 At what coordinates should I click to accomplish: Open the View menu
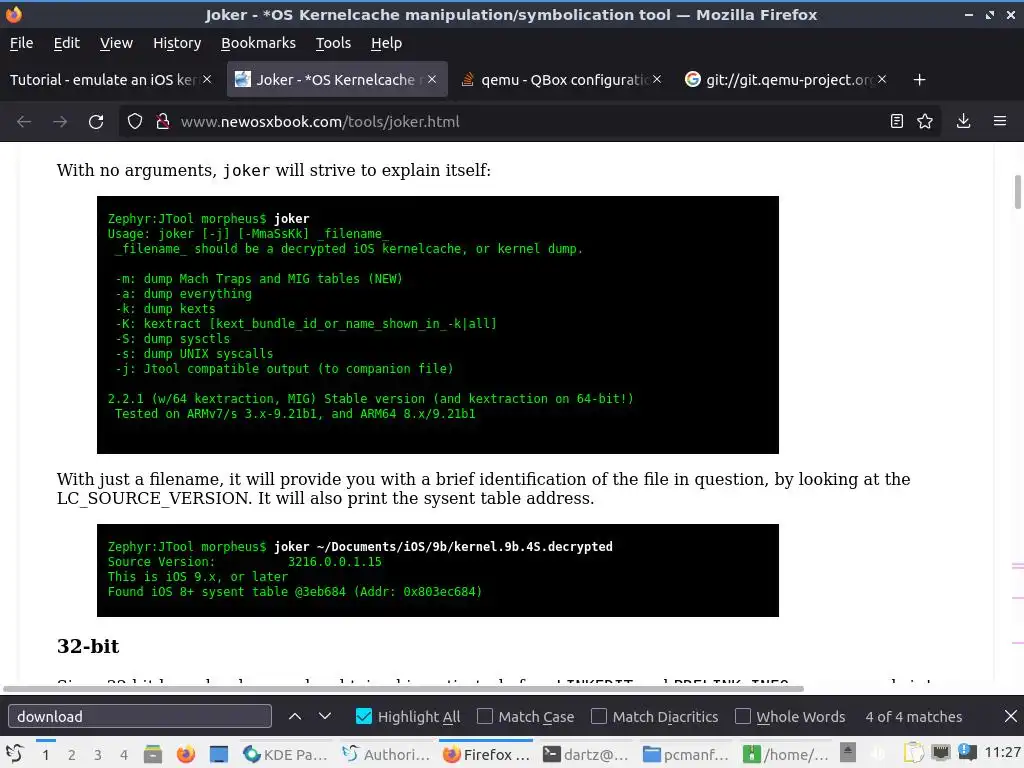coord(116,43)
